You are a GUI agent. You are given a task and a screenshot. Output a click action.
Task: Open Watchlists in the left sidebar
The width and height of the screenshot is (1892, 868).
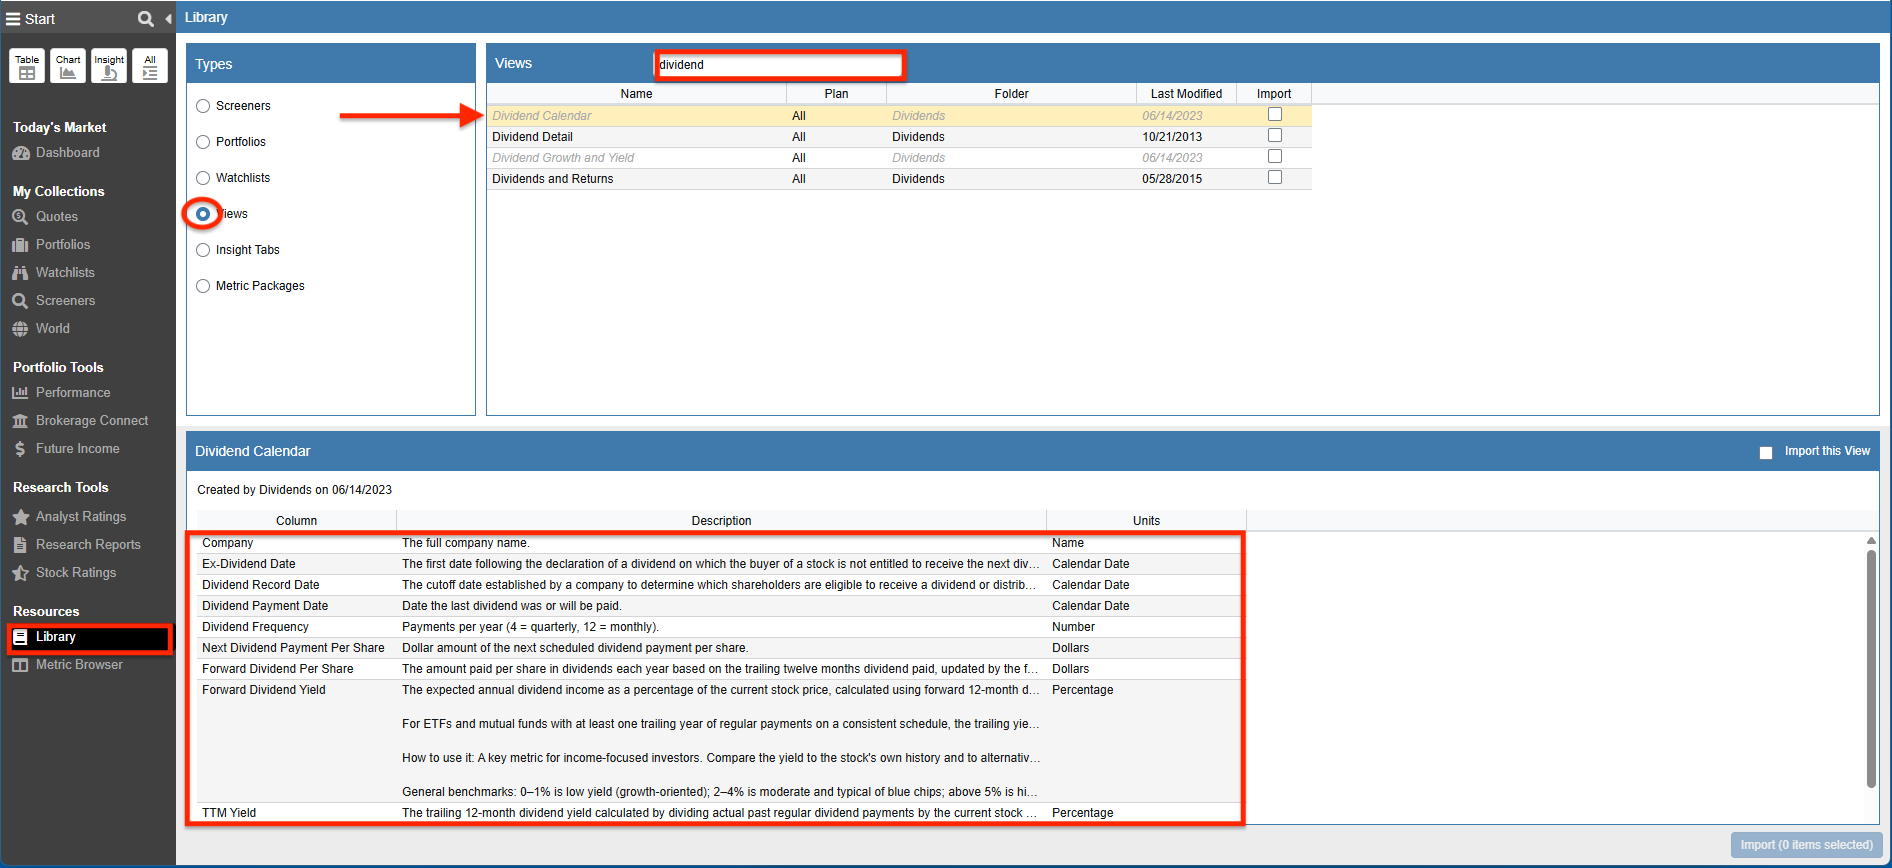coord(65,273)
